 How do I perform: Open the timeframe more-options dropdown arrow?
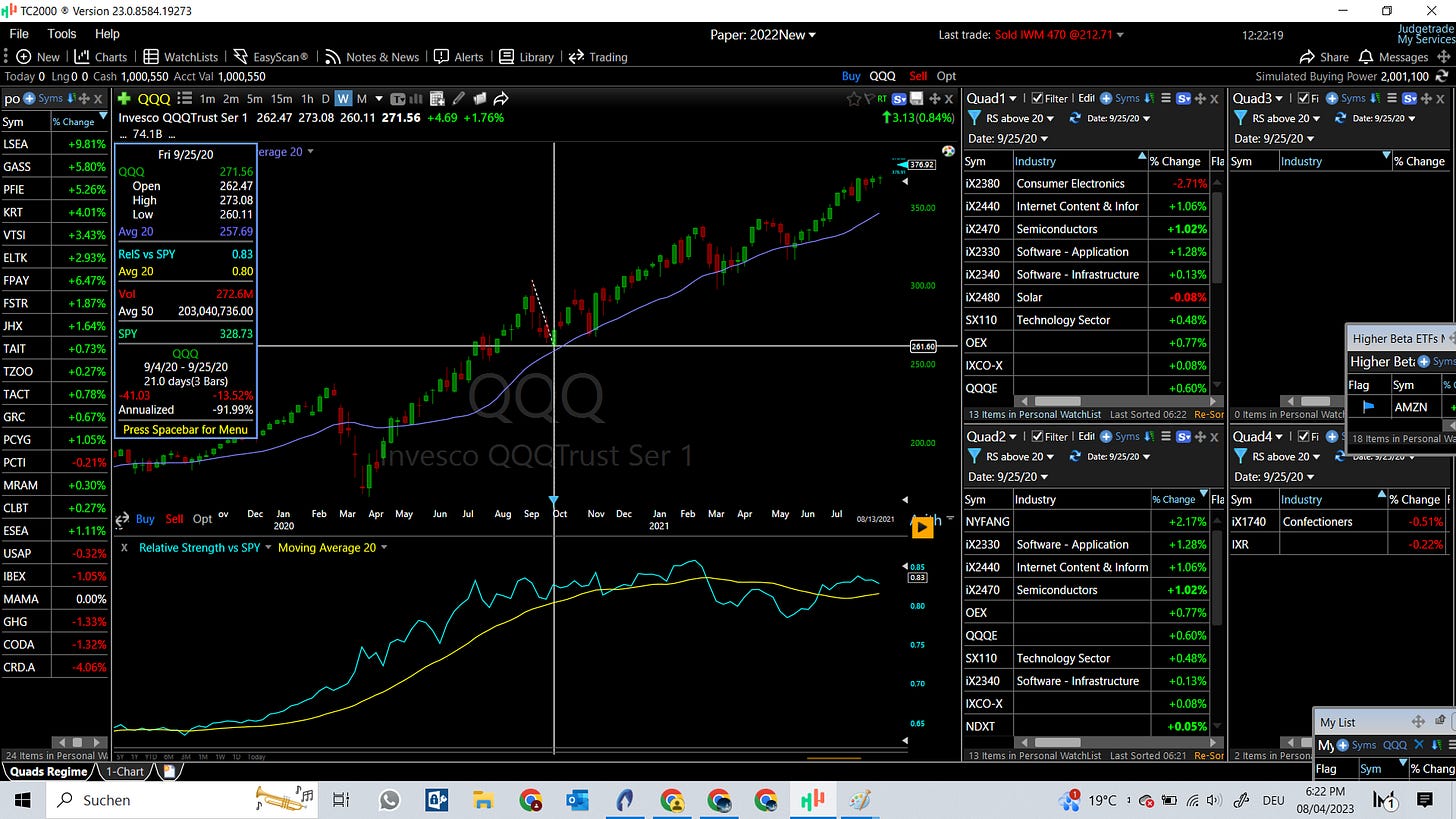click(x=378, y=98)
